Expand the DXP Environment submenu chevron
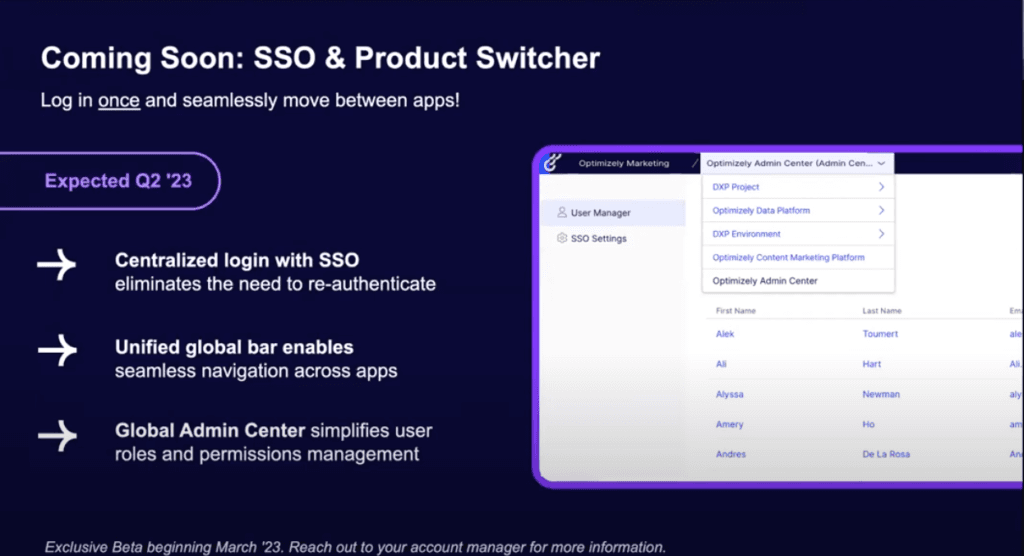This screenshot has height=556, width=1024. 881,234
